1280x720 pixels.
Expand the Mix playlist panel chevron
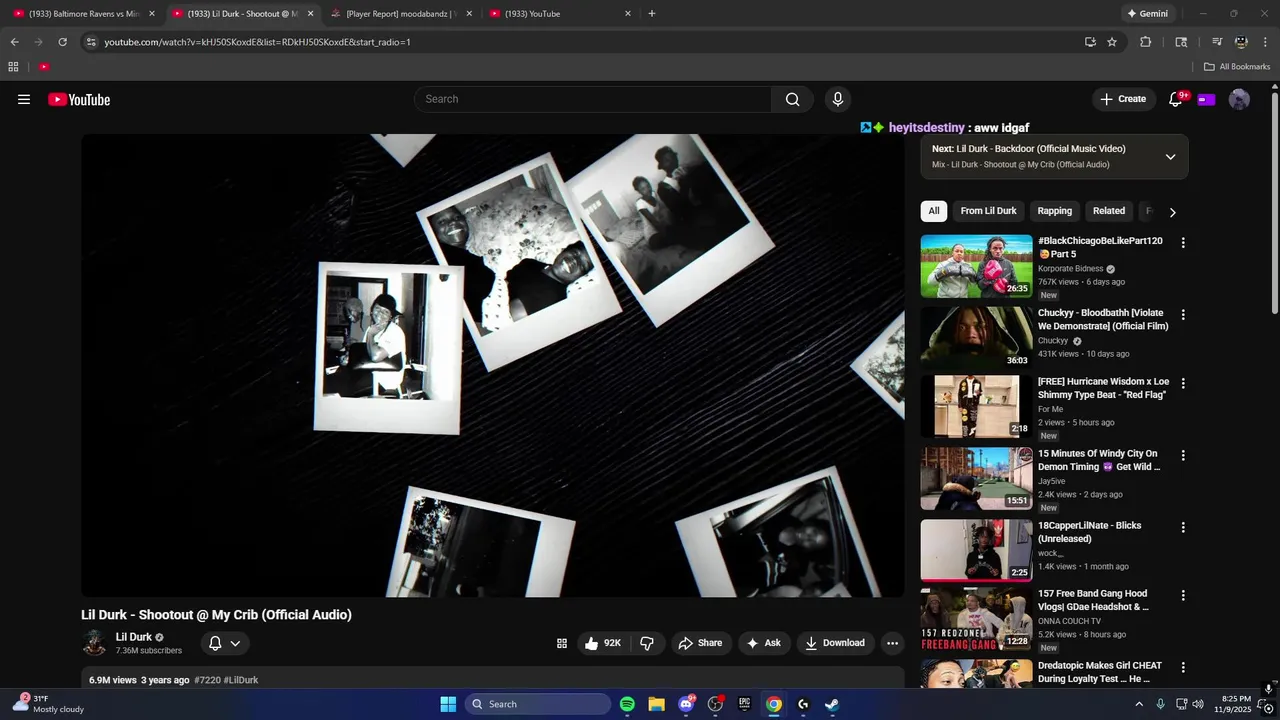coord(1170,157)
